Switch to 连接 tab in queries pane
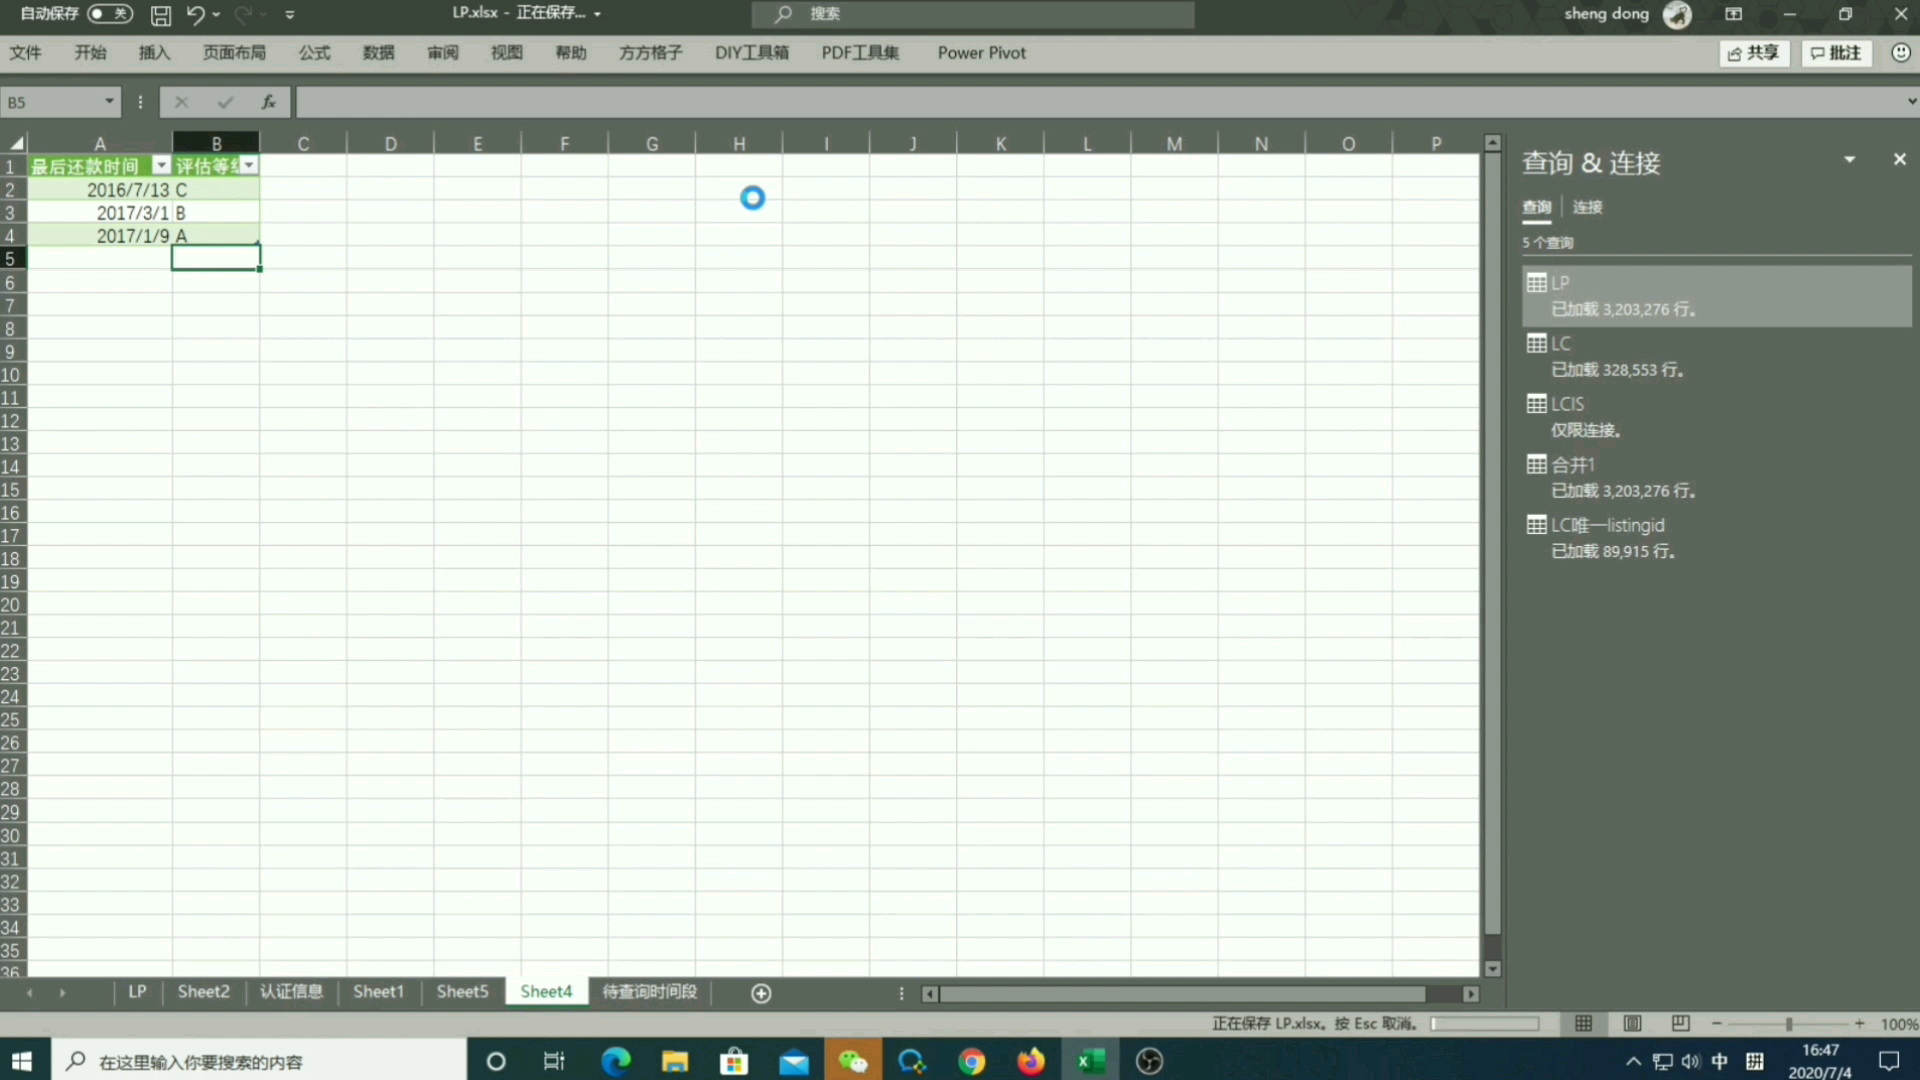 (x=1587, y=207)
